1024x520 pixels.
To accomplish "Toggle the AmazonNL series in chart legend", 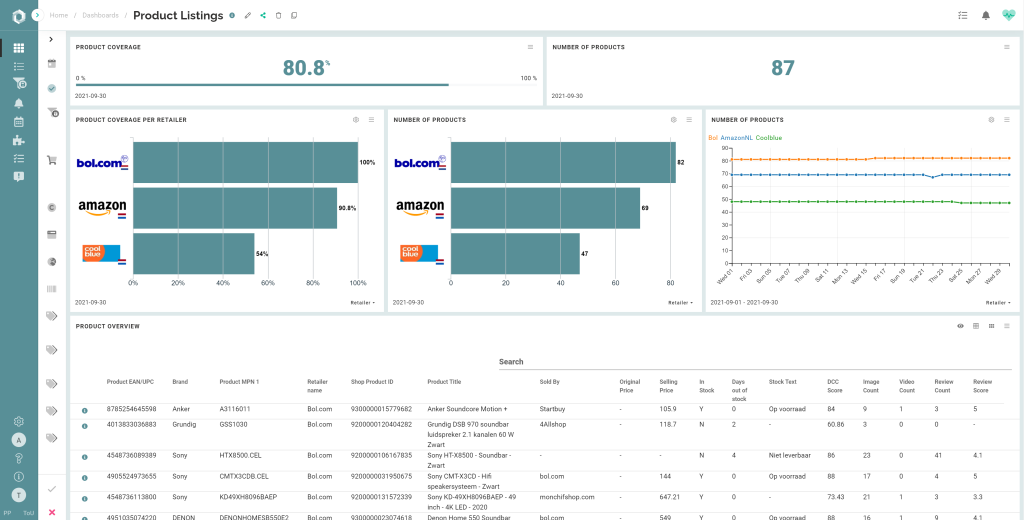I will [736, 138].
